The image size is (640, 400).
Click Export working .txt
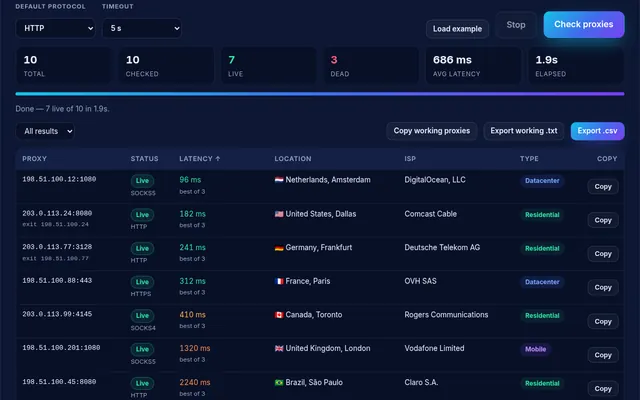524,131
